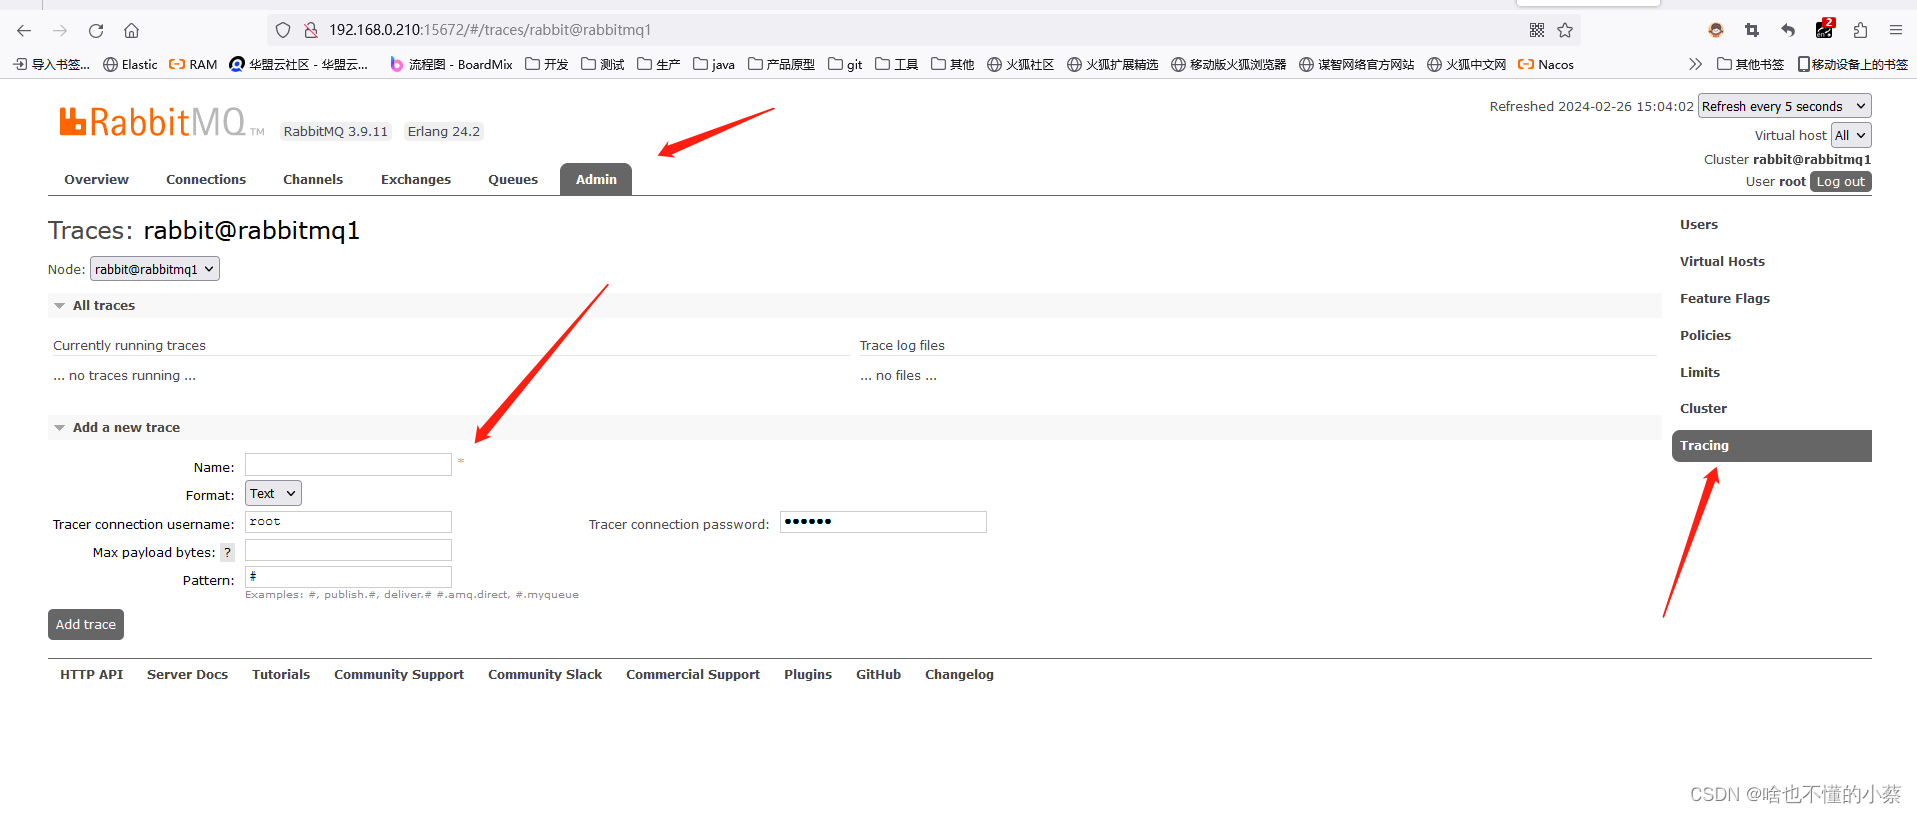Screen dimensions: 1917x813
Task: Go to the browser home icon
Action: coord(132,30)
